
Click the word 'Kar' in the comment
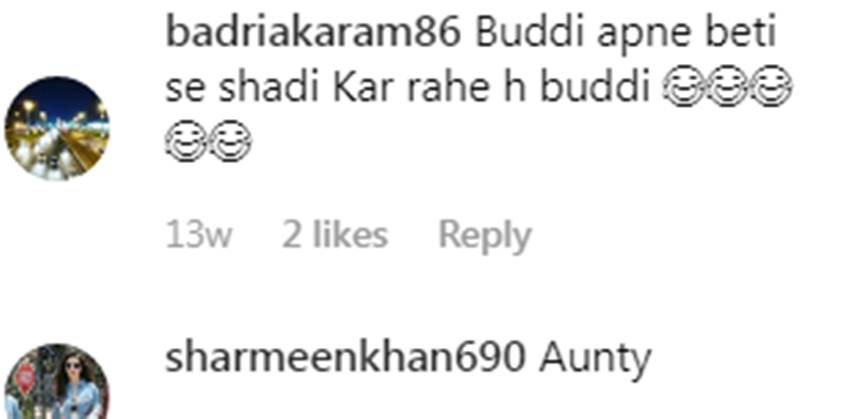tap(365, 88)
